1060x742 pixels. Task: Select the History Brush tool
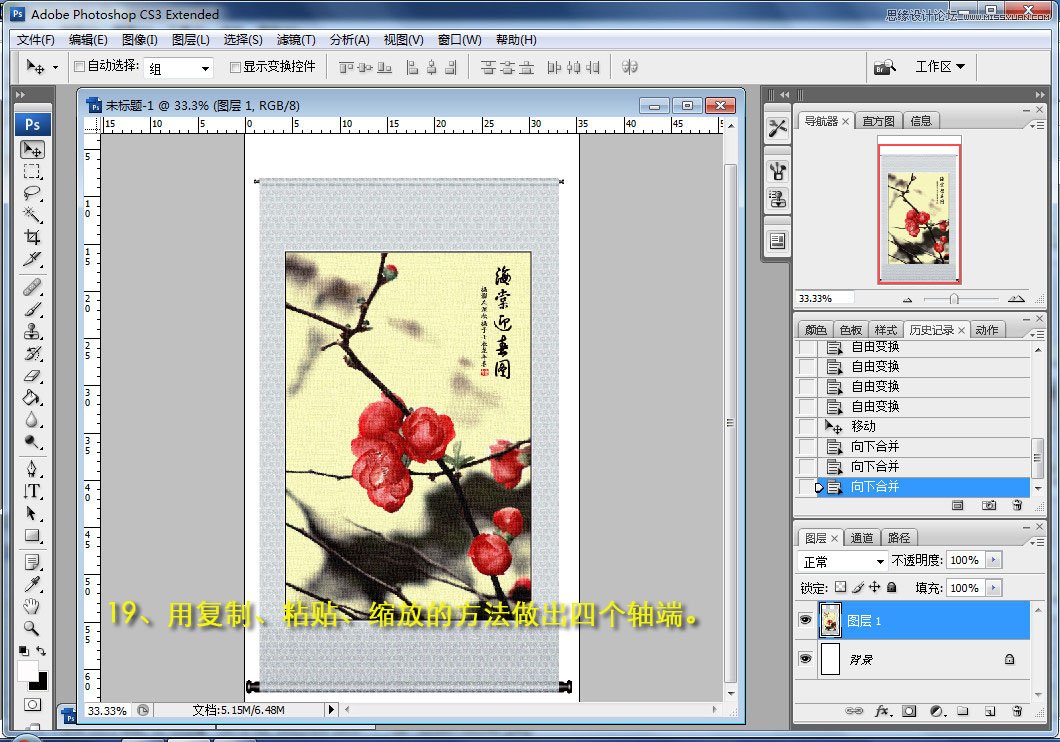pyautogui.click(x=32, y=353)
